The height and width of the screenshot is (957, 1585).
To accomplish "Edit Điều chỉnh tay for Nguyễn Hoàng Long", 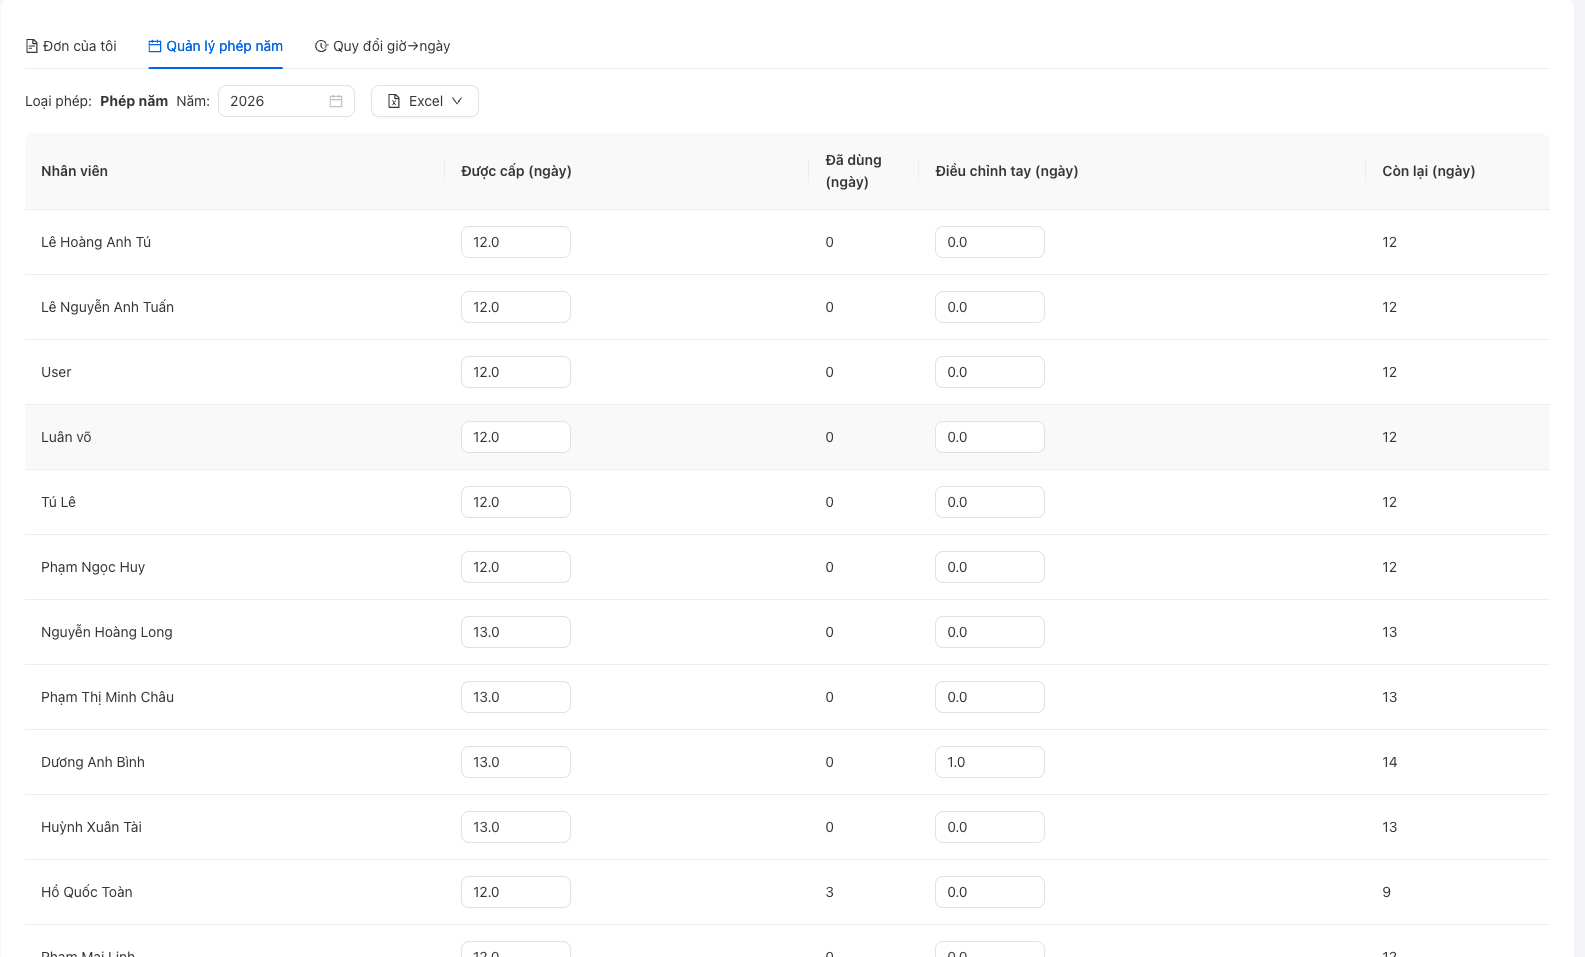I will pos(990,632).
